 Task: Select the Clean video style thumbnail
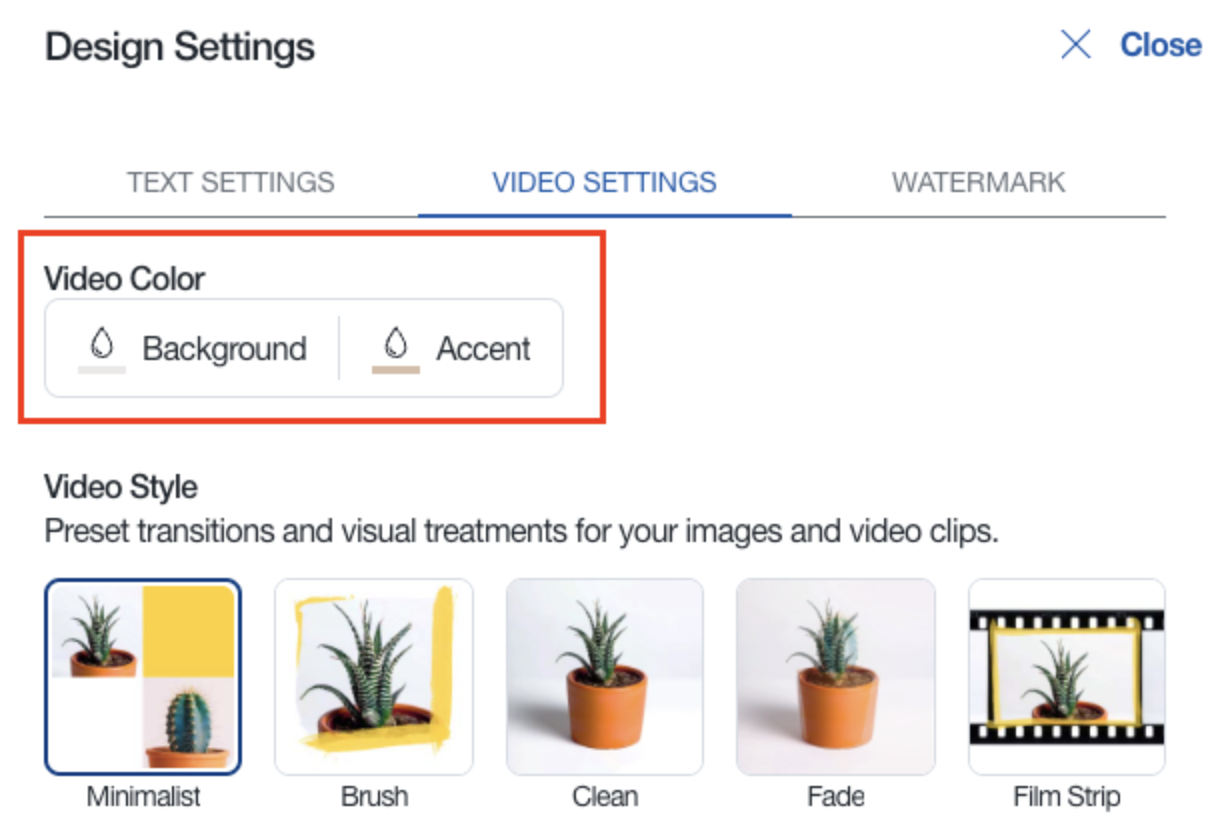(605, 676)
